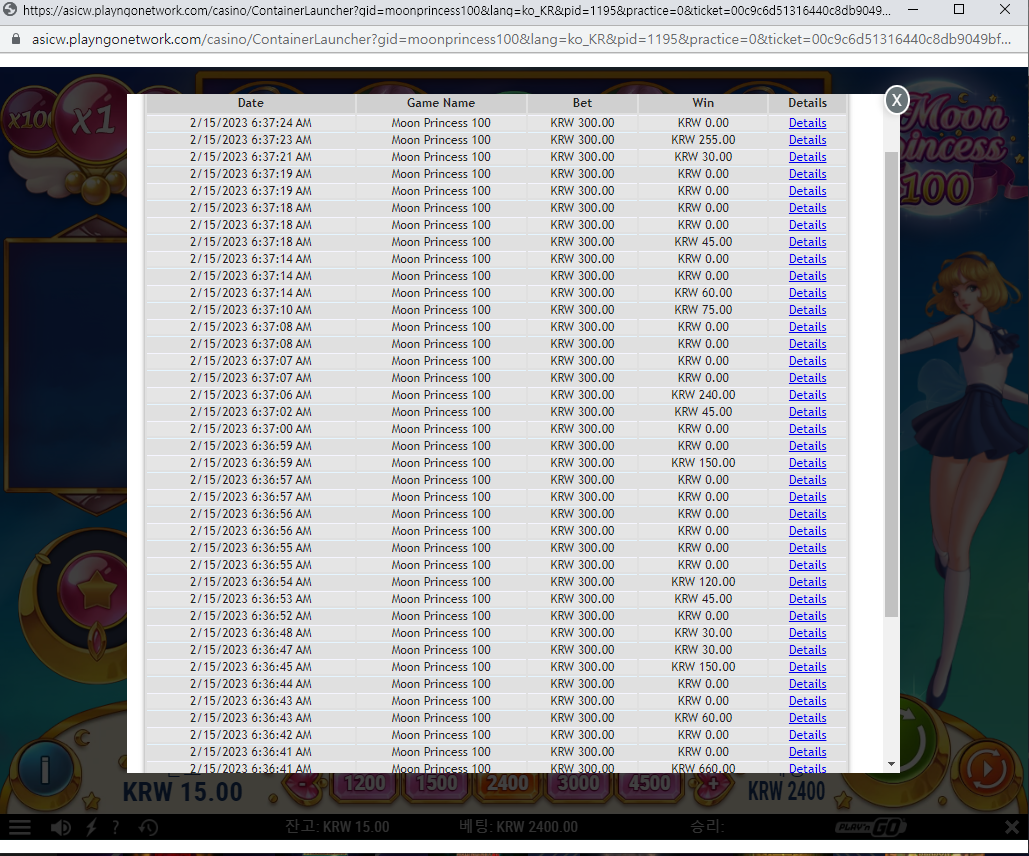Select the 2400 bet chip
The image size is (1029, 856).
point(507,784)
